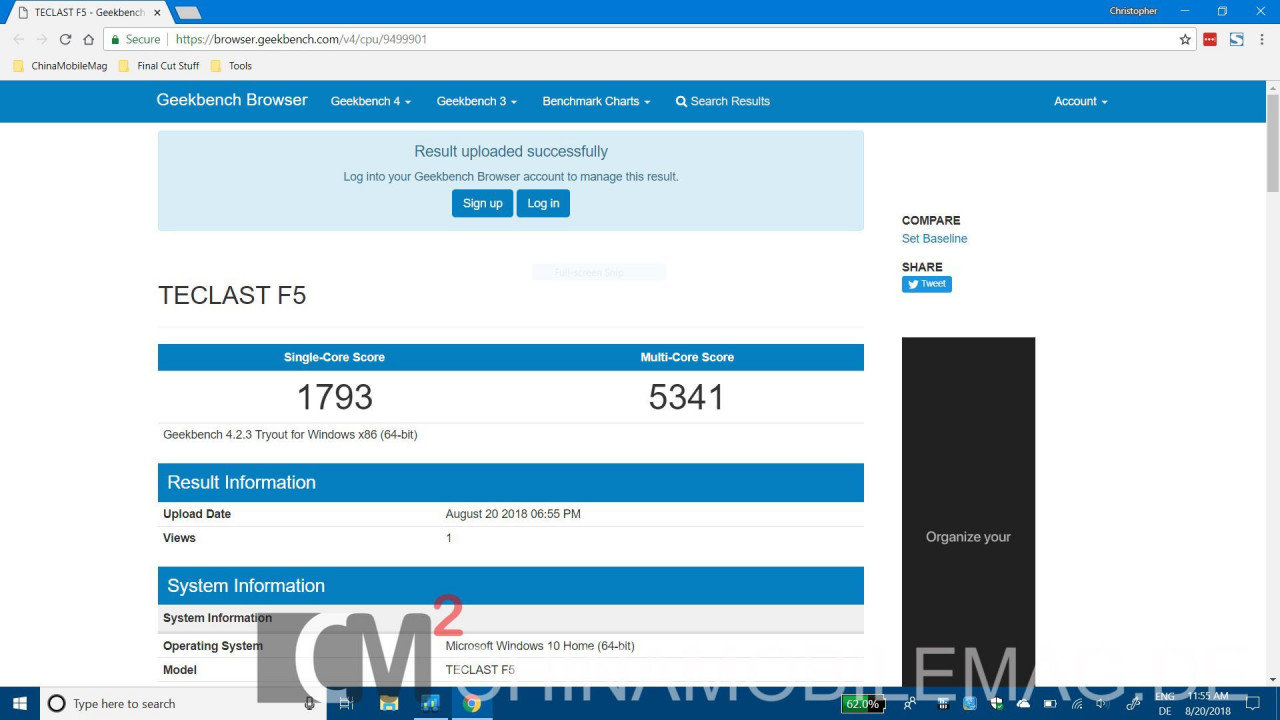
Task: Go to Chrome home page
Action: point(88,40)
